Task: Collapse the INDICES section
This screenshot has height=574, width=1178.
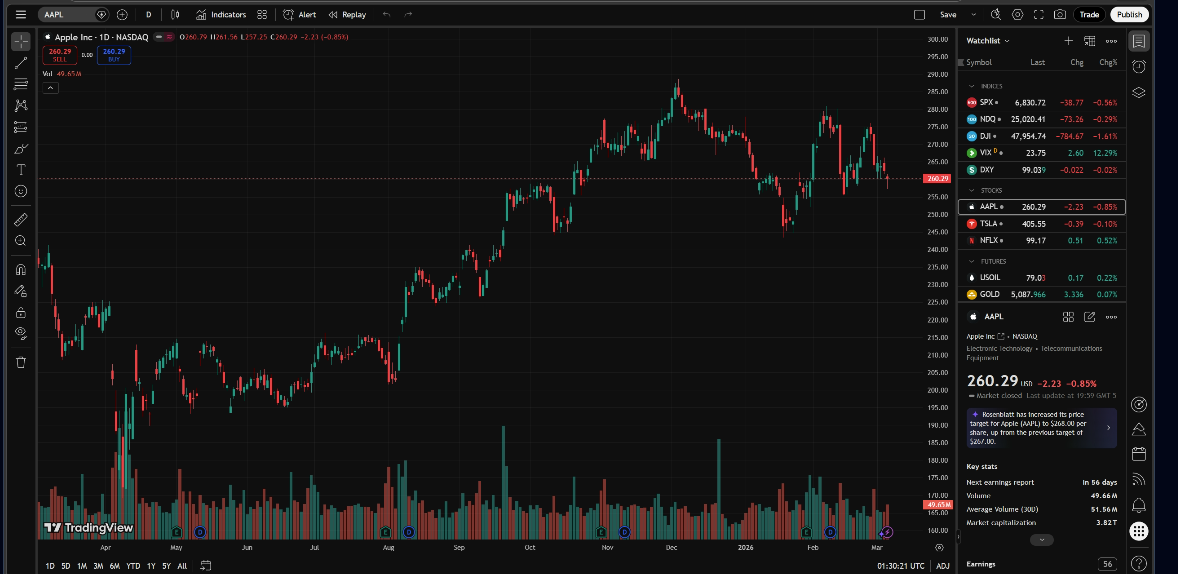Action: pyautogui.click(x=971, y=86)
